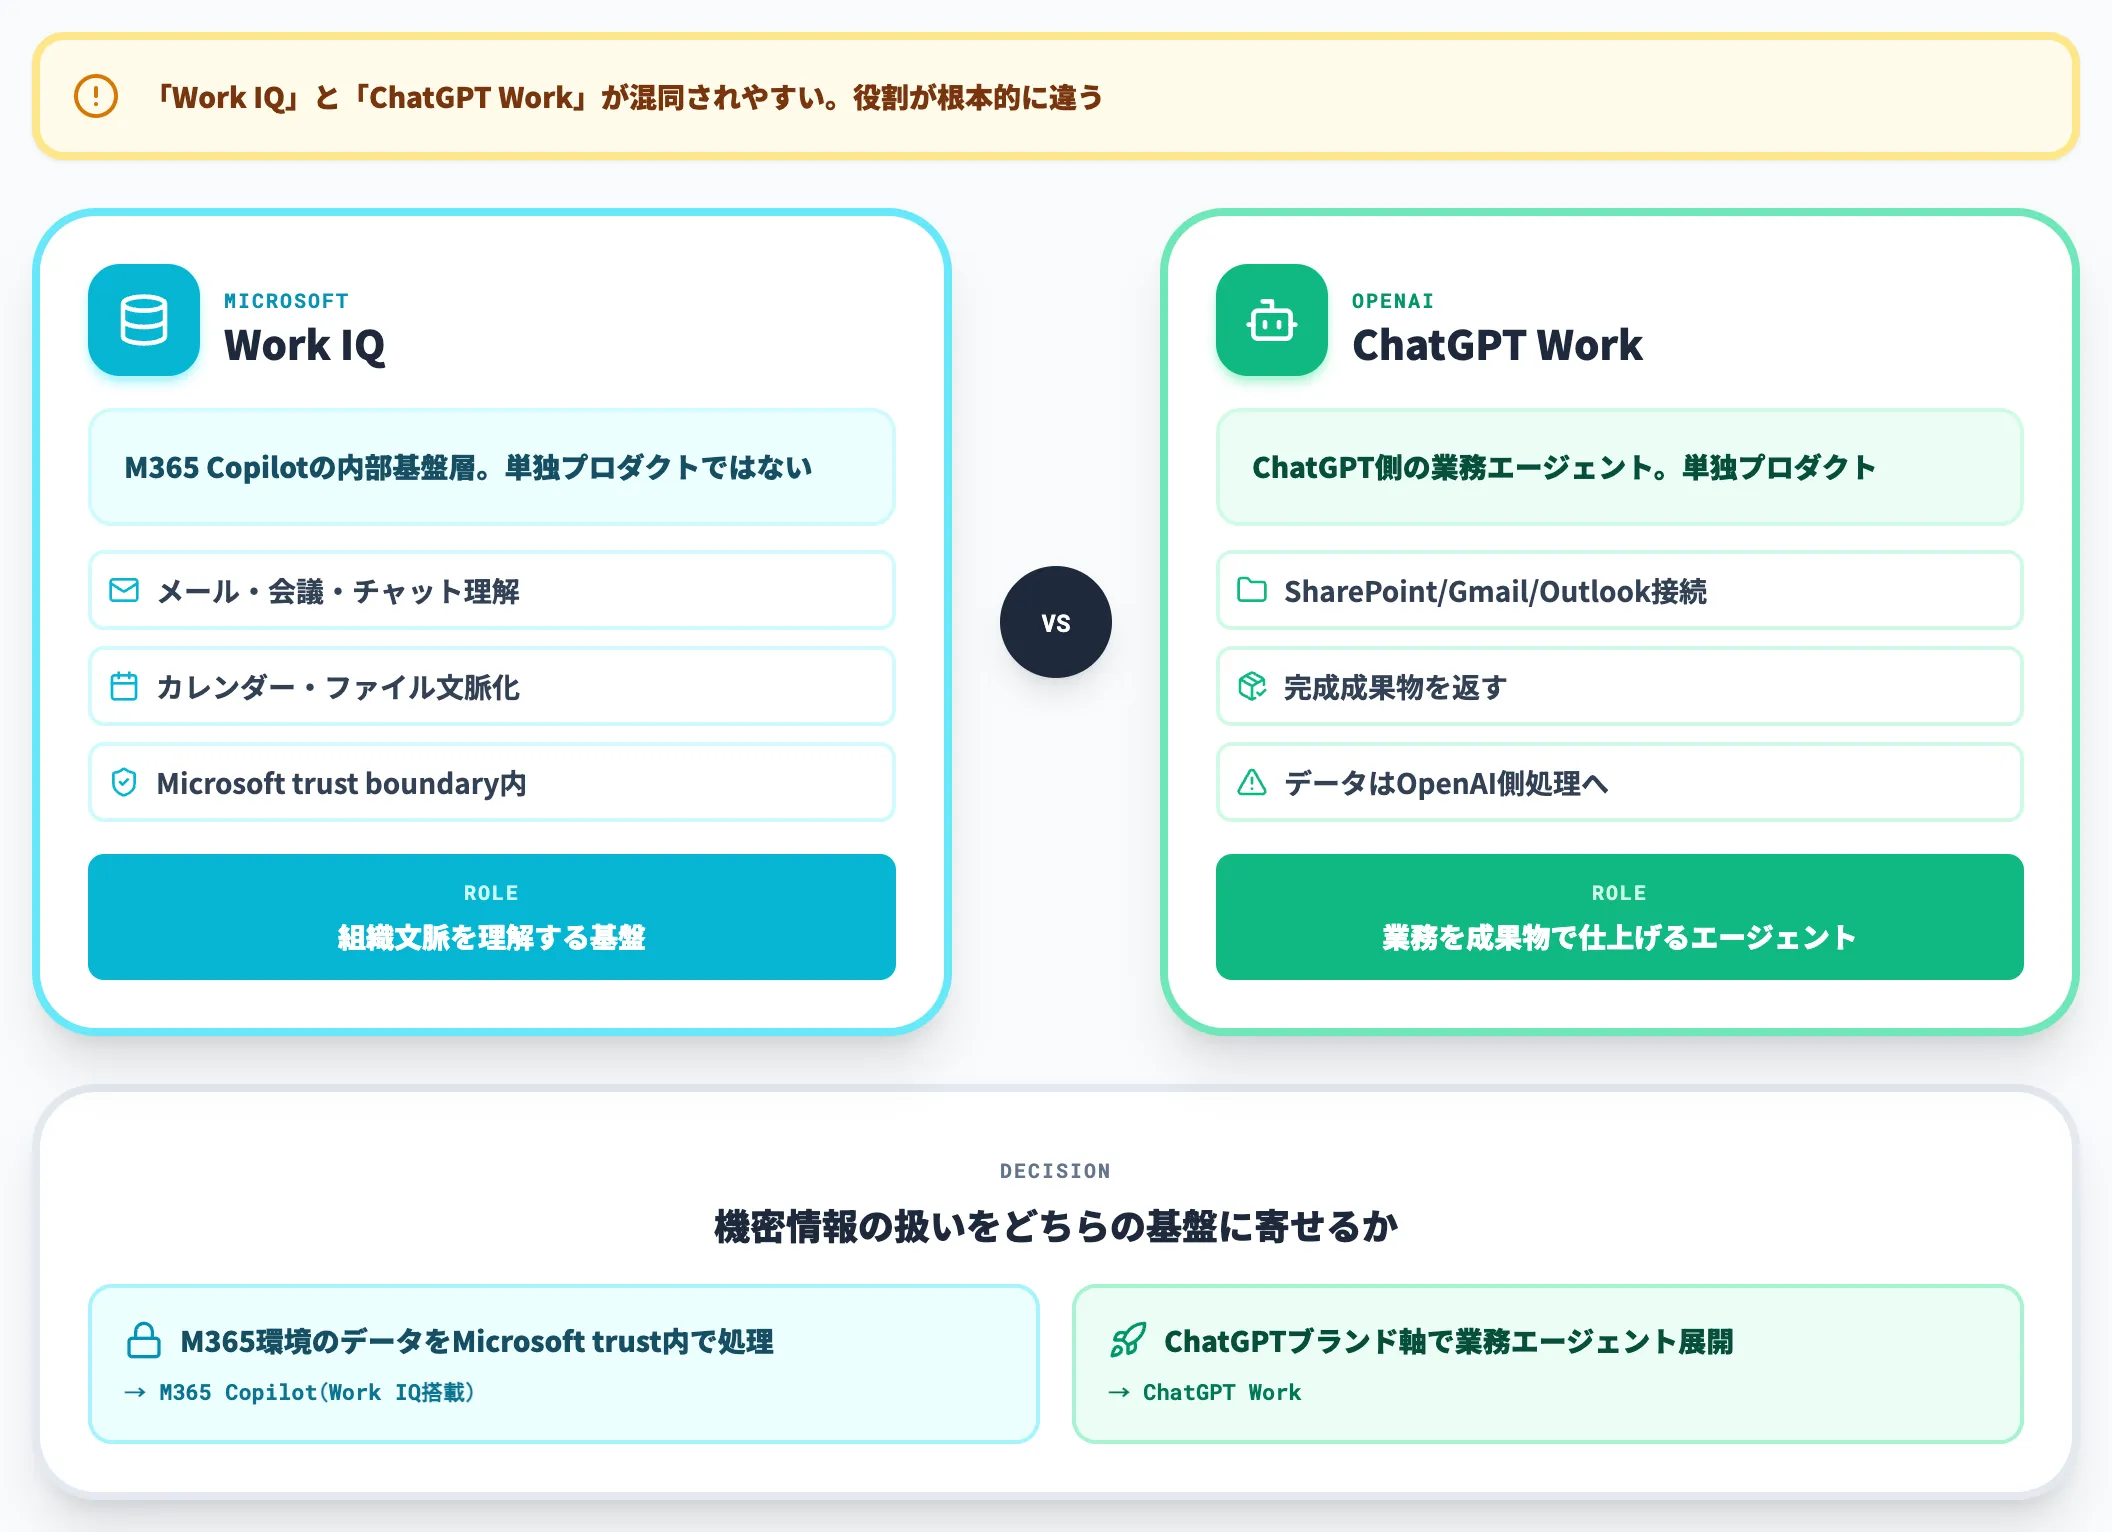The width and height of the screenshot is (2112, 1532).
Task: Click the メール・会議・チャット理解 row
Action: (x=492, y=590)
